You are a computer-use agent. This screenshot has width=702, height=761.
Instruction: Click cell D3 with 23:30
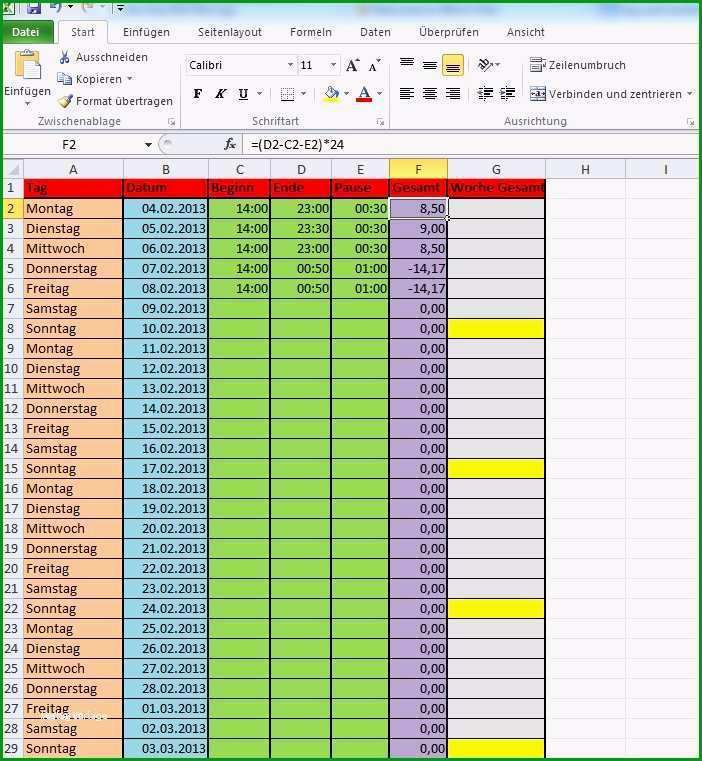tap(301, 229)
